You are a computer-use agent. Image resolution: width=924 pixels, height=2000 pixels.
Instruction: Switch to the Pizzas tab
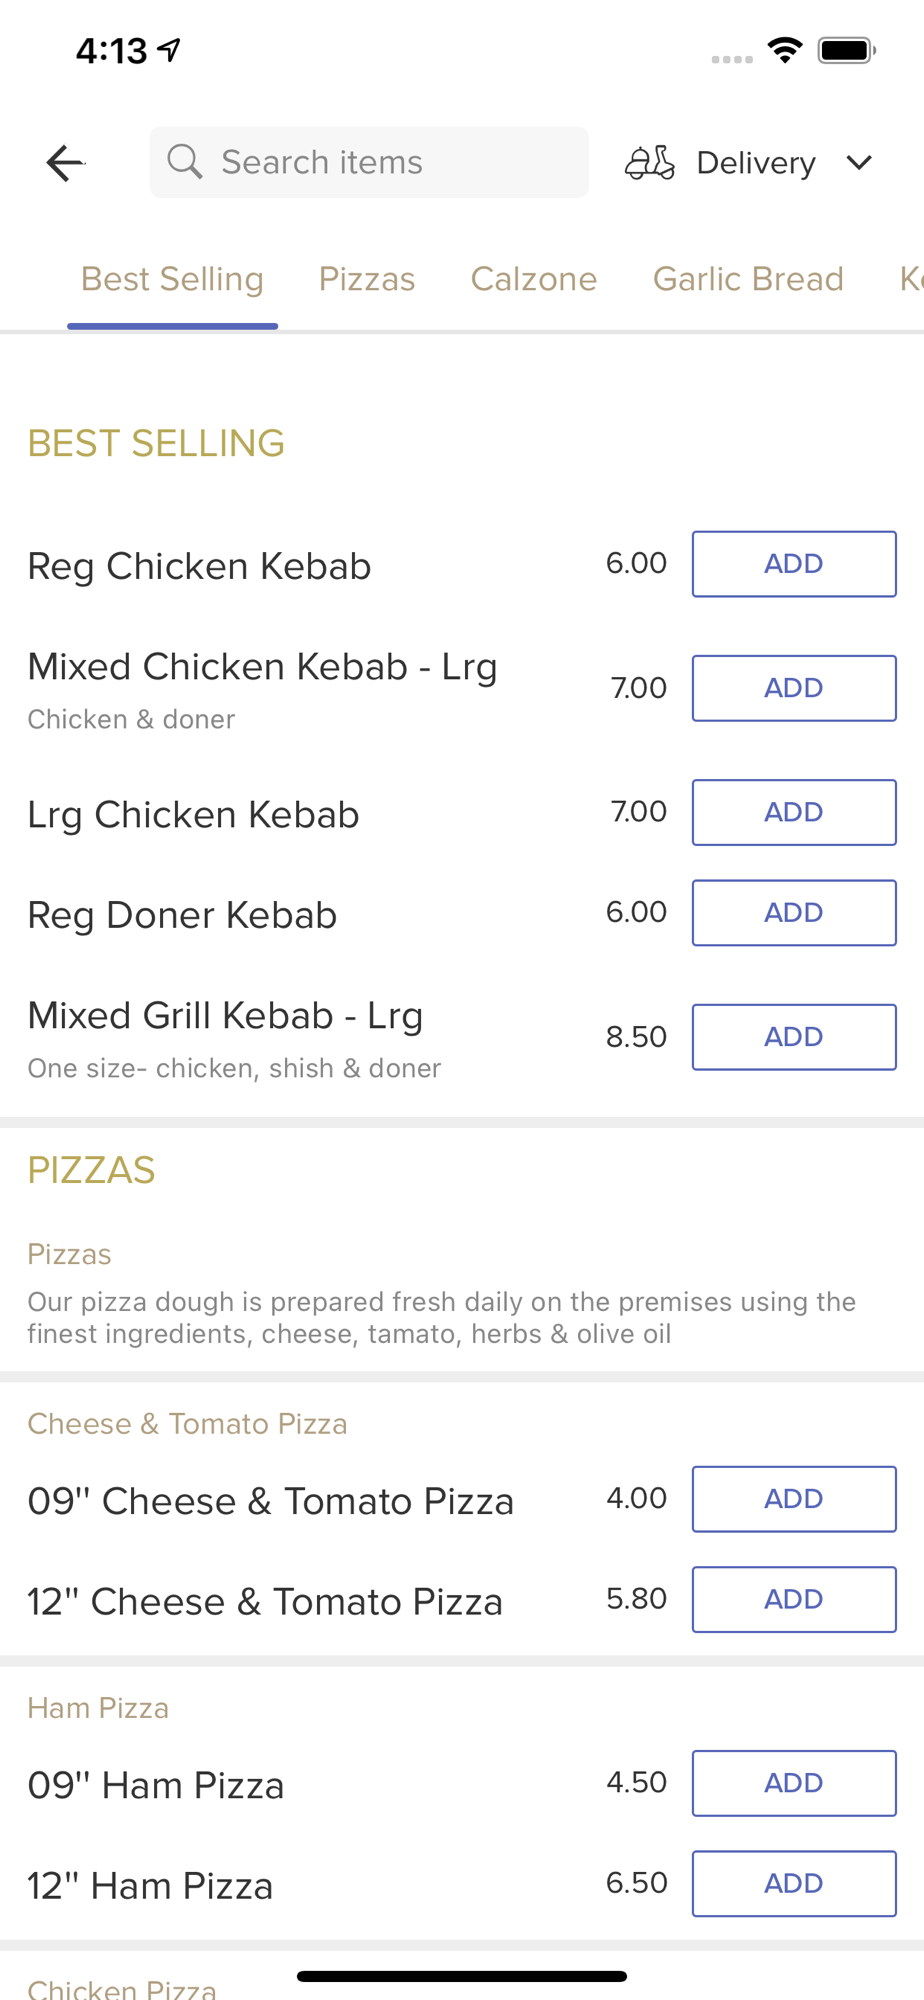point(367,279)
